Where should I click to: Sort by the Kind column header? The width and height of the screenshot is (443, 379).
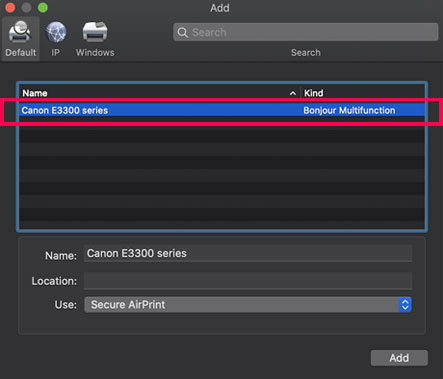point(313,93)
